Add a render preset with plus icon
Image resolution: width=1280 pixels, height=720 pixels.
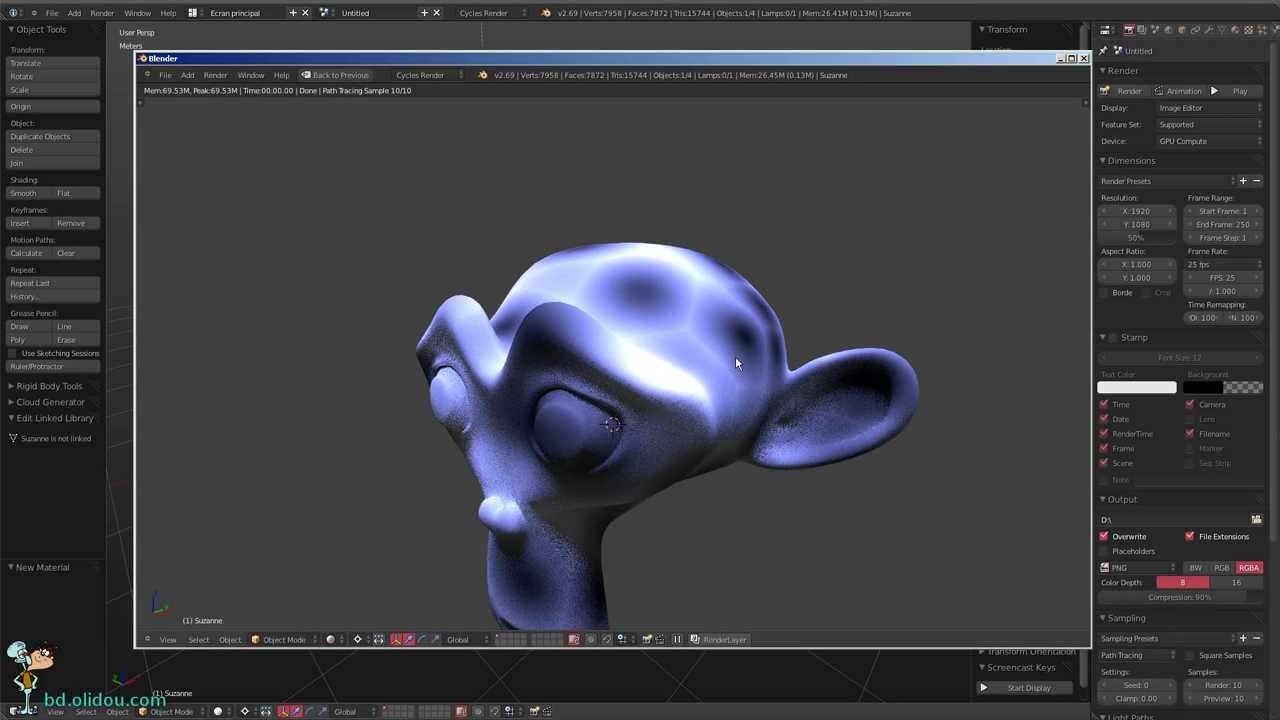1243,181
